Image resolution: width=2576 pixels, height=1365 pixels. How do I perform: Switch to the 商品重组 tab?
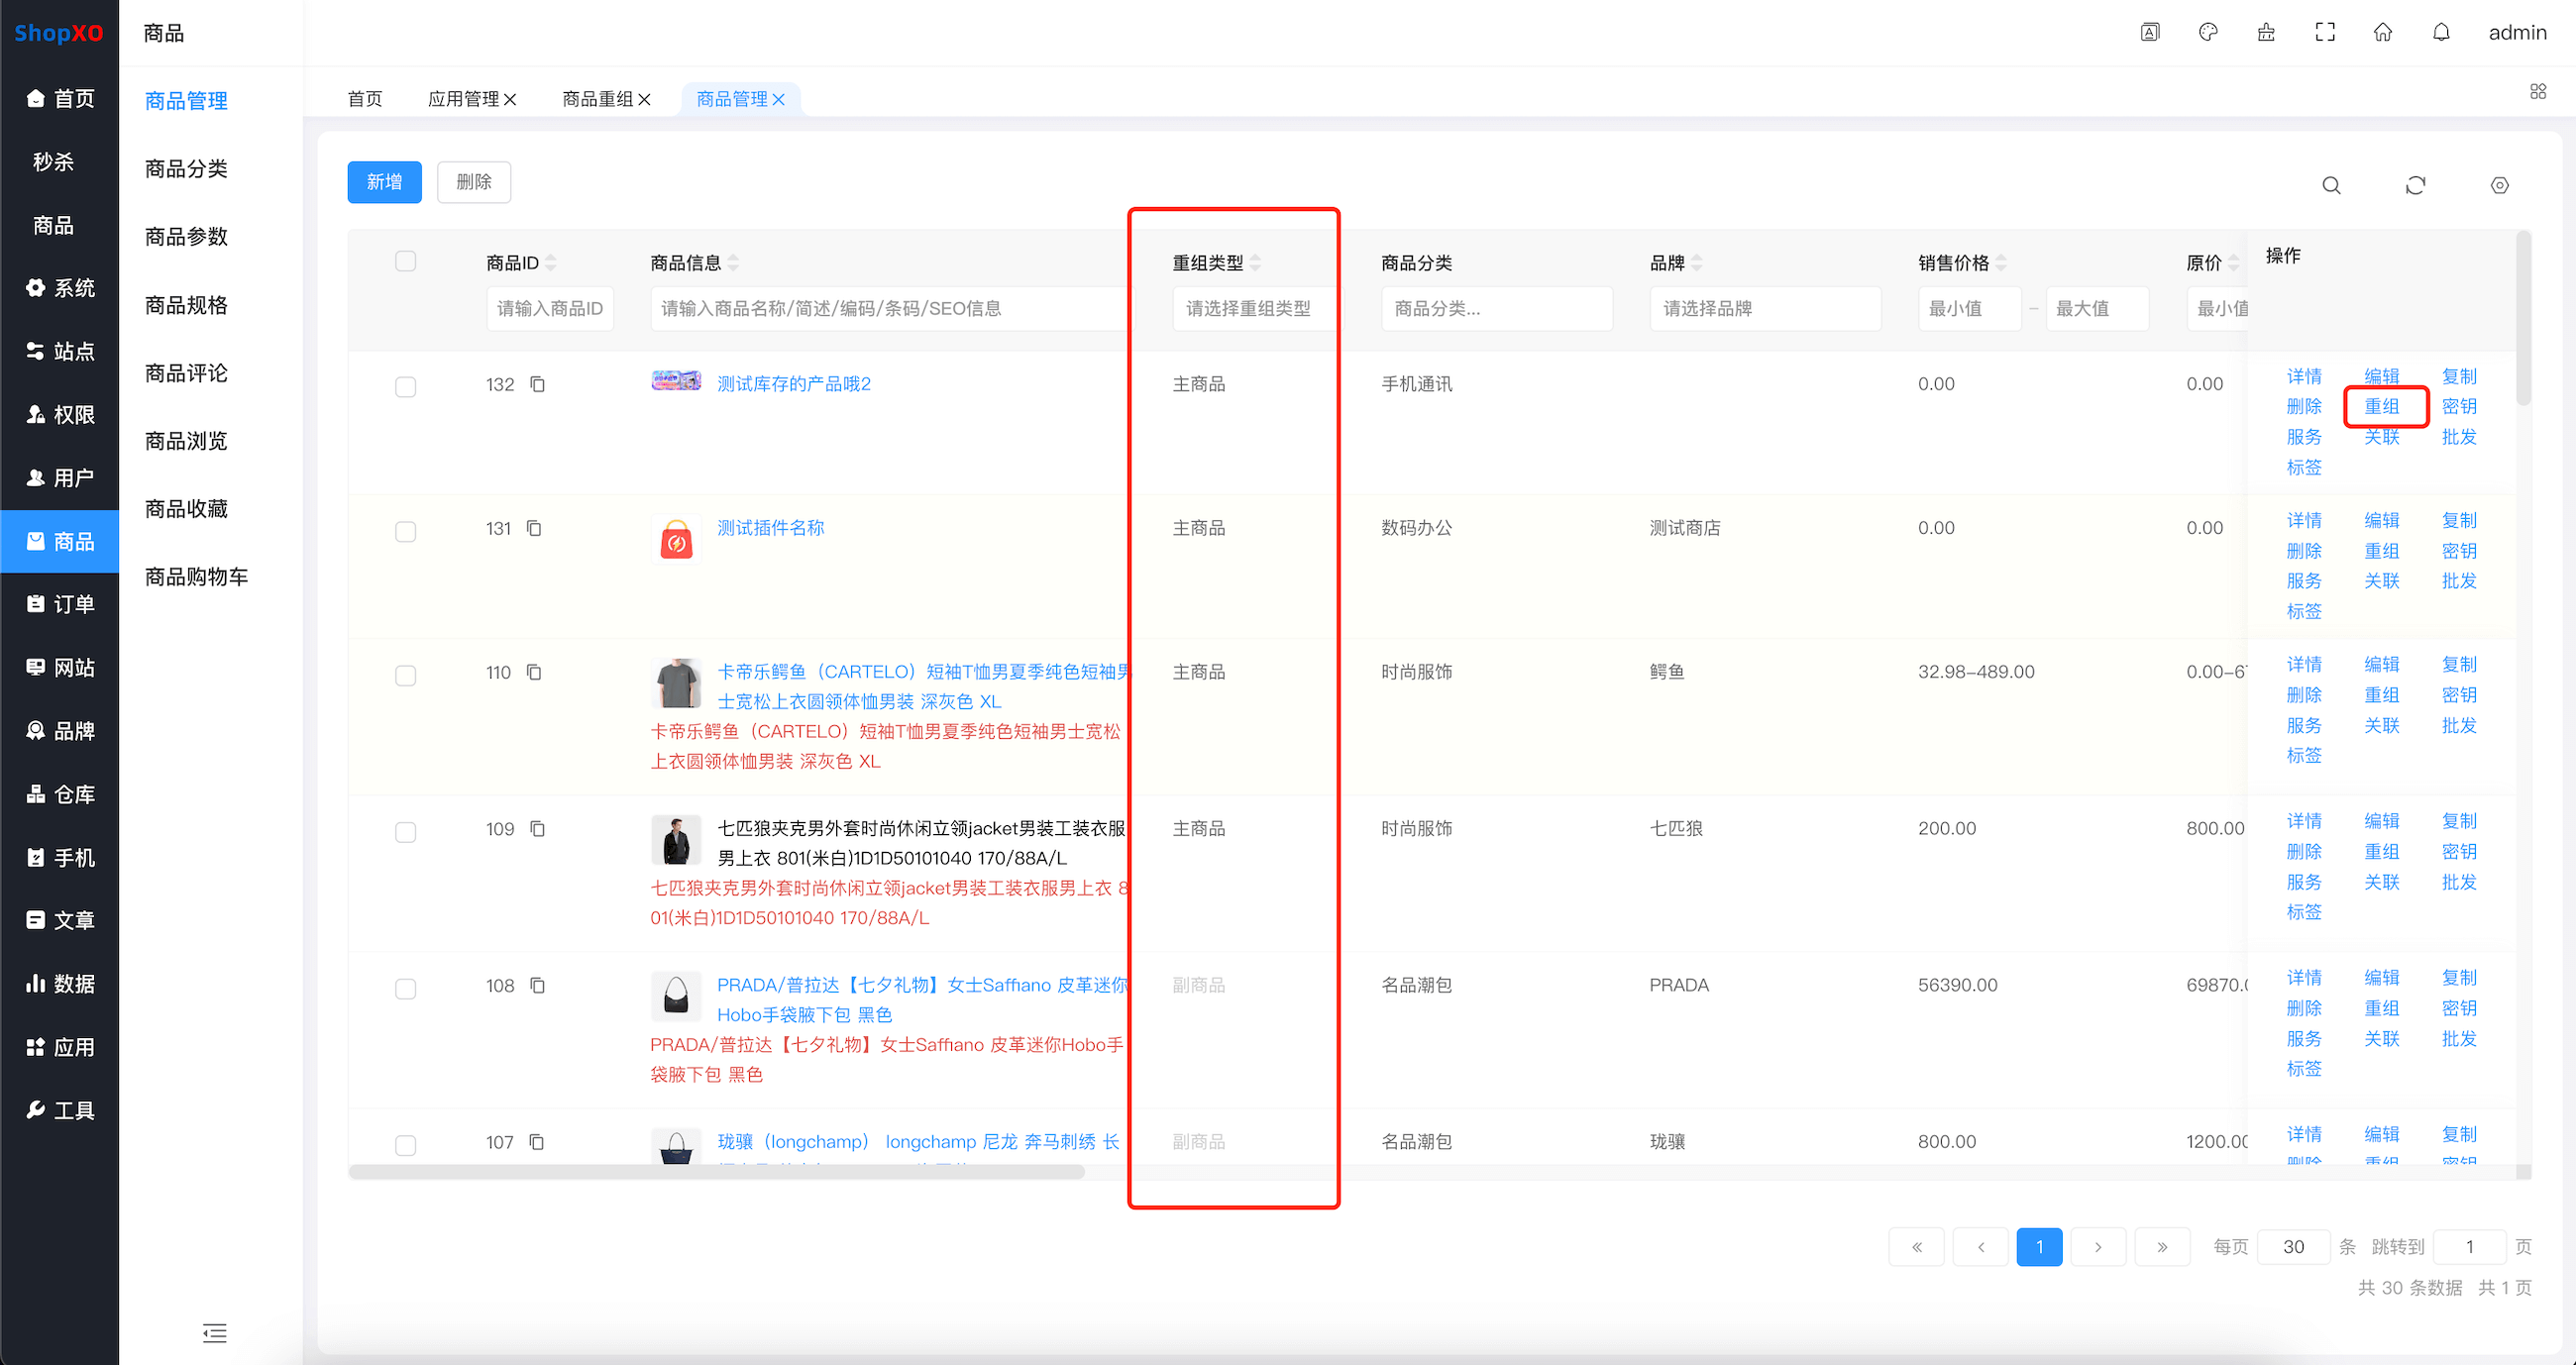(x=597, y=99)
